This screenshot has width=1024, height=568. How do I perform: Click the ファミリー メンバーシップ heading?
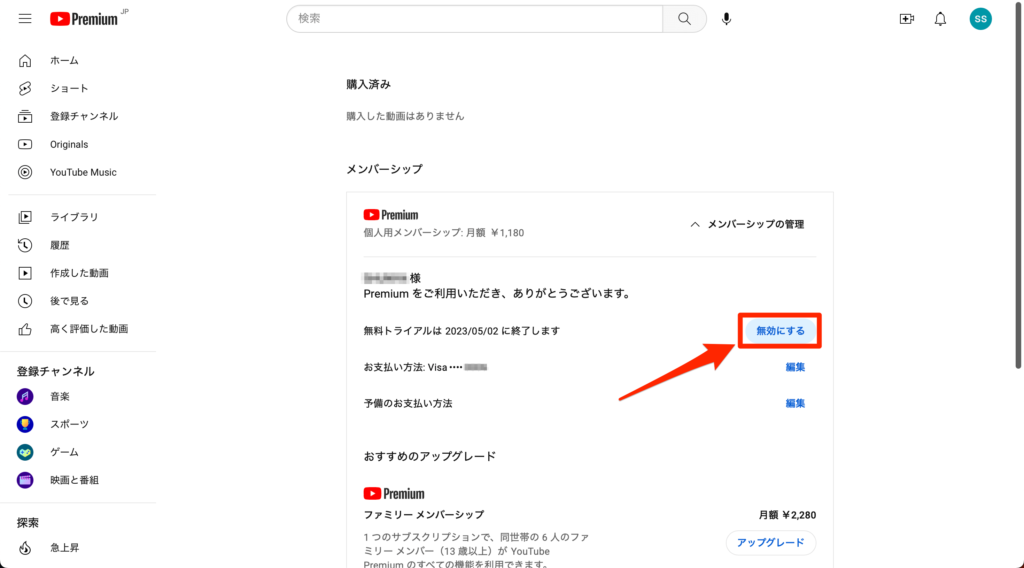click(x=423, y=515)
